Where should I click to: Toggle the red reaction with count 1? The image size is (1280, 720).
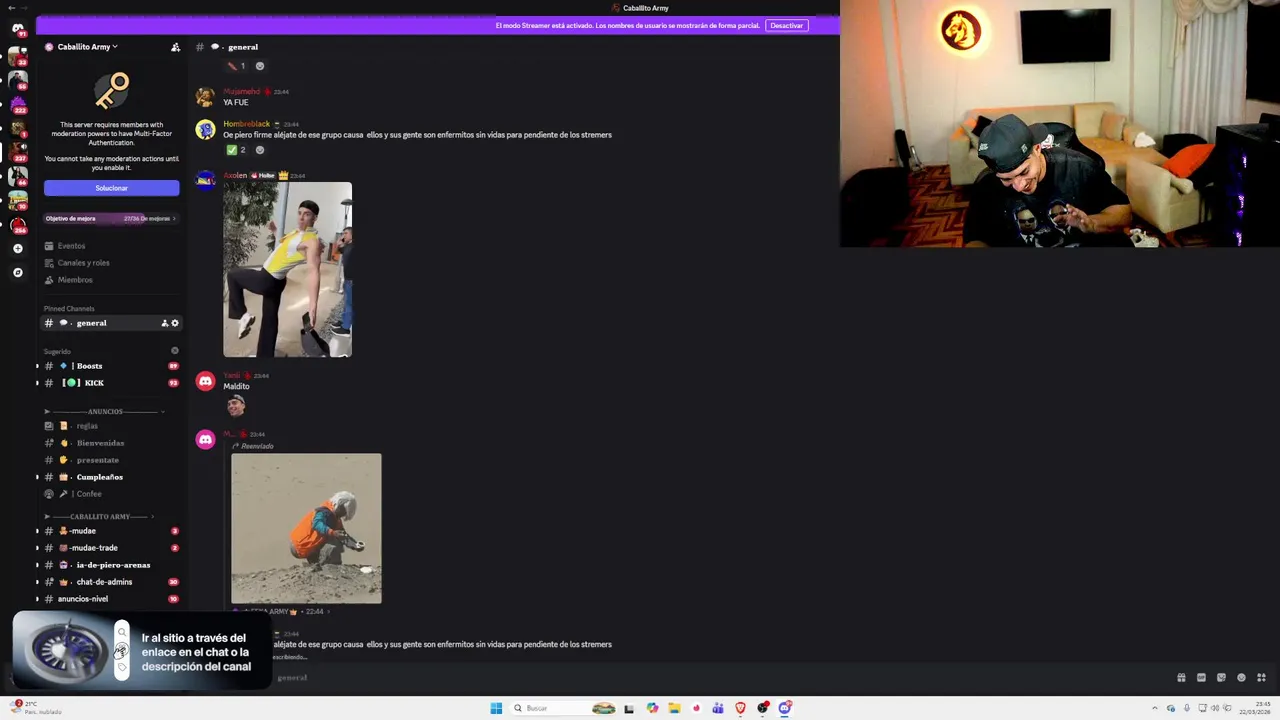(235, 66)
